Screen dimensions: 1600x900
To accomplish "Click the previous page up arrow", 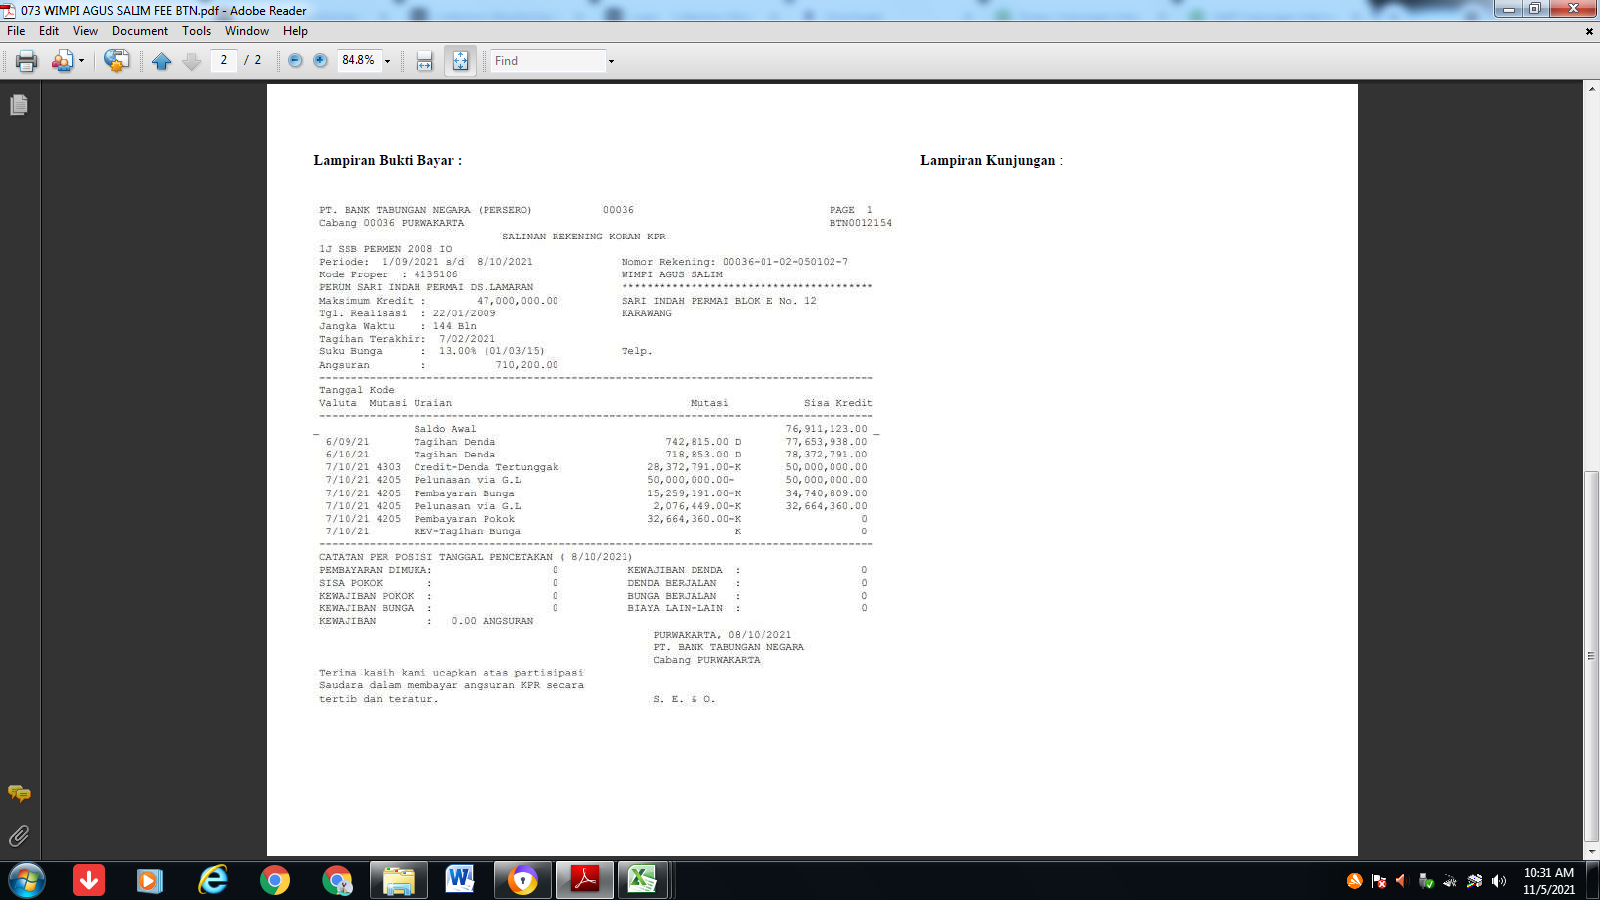I will [162, 61].
